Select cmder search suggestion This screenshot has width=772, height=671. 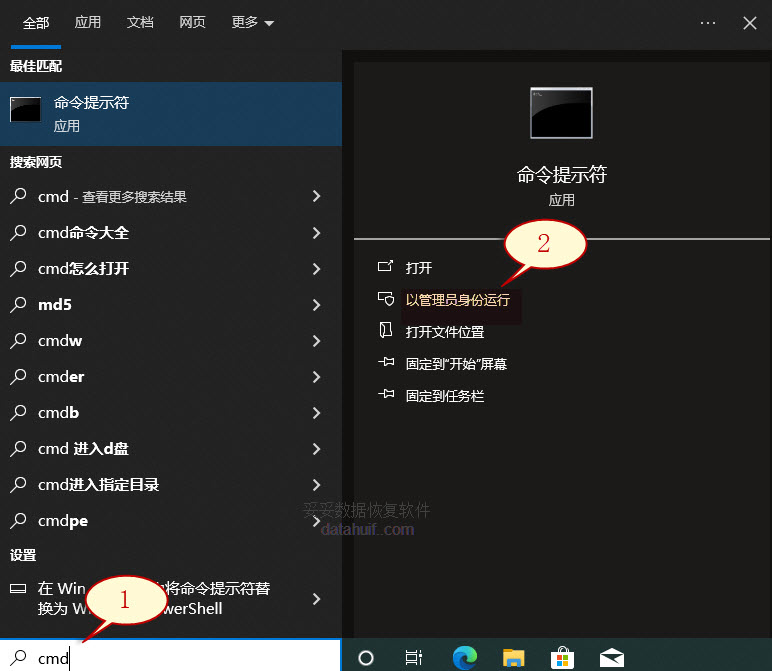171,376
